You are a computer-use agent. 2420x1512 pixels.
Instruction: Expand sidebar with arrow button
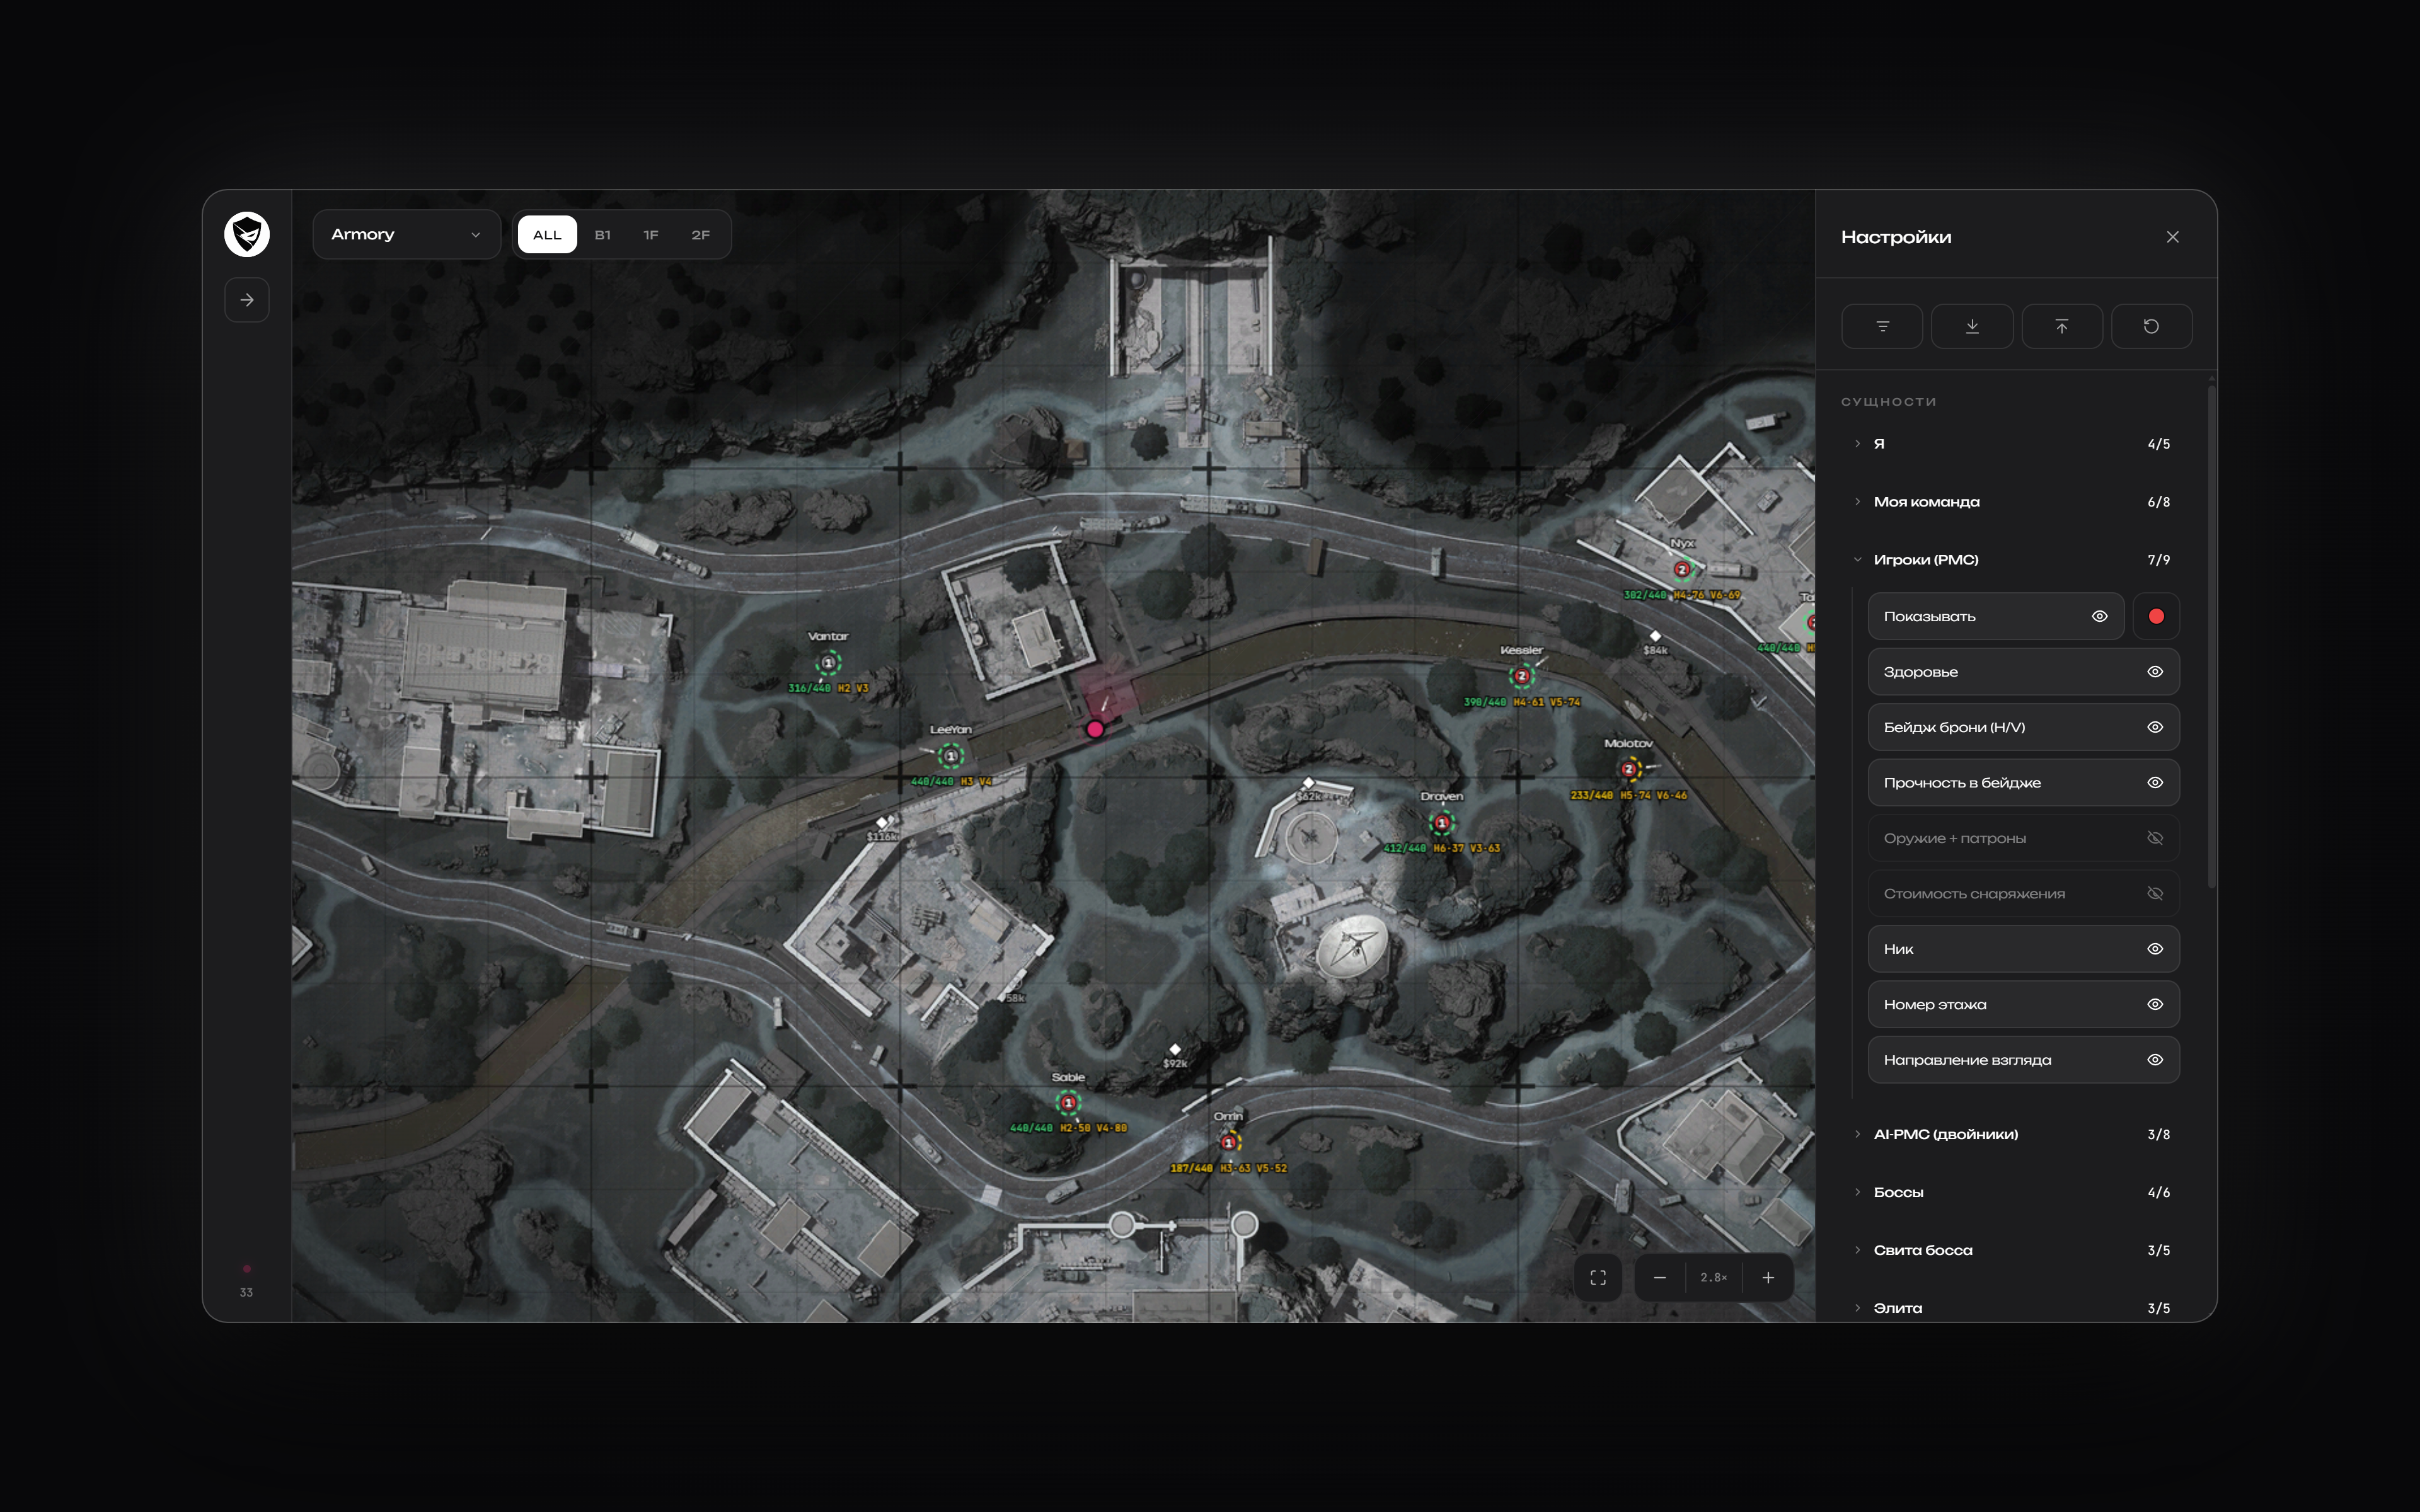[247, 300]
